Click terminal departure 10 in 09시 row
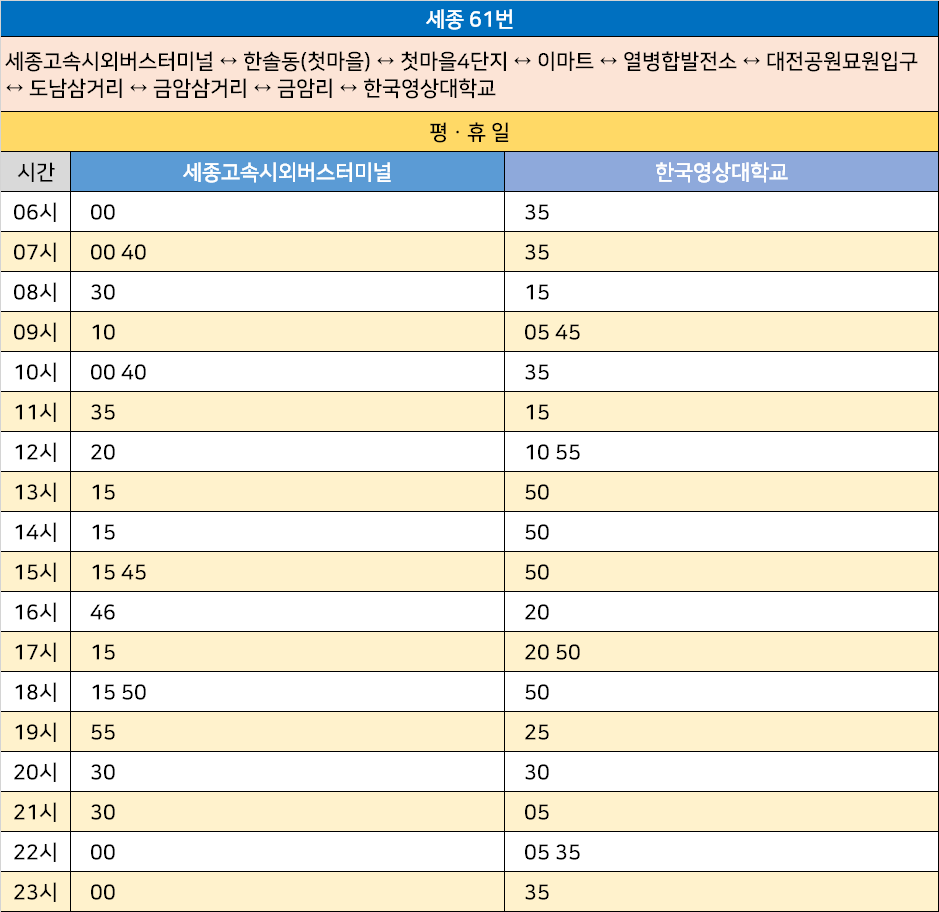The width and height of the screenshot is (939, 912). click(102, 332)
